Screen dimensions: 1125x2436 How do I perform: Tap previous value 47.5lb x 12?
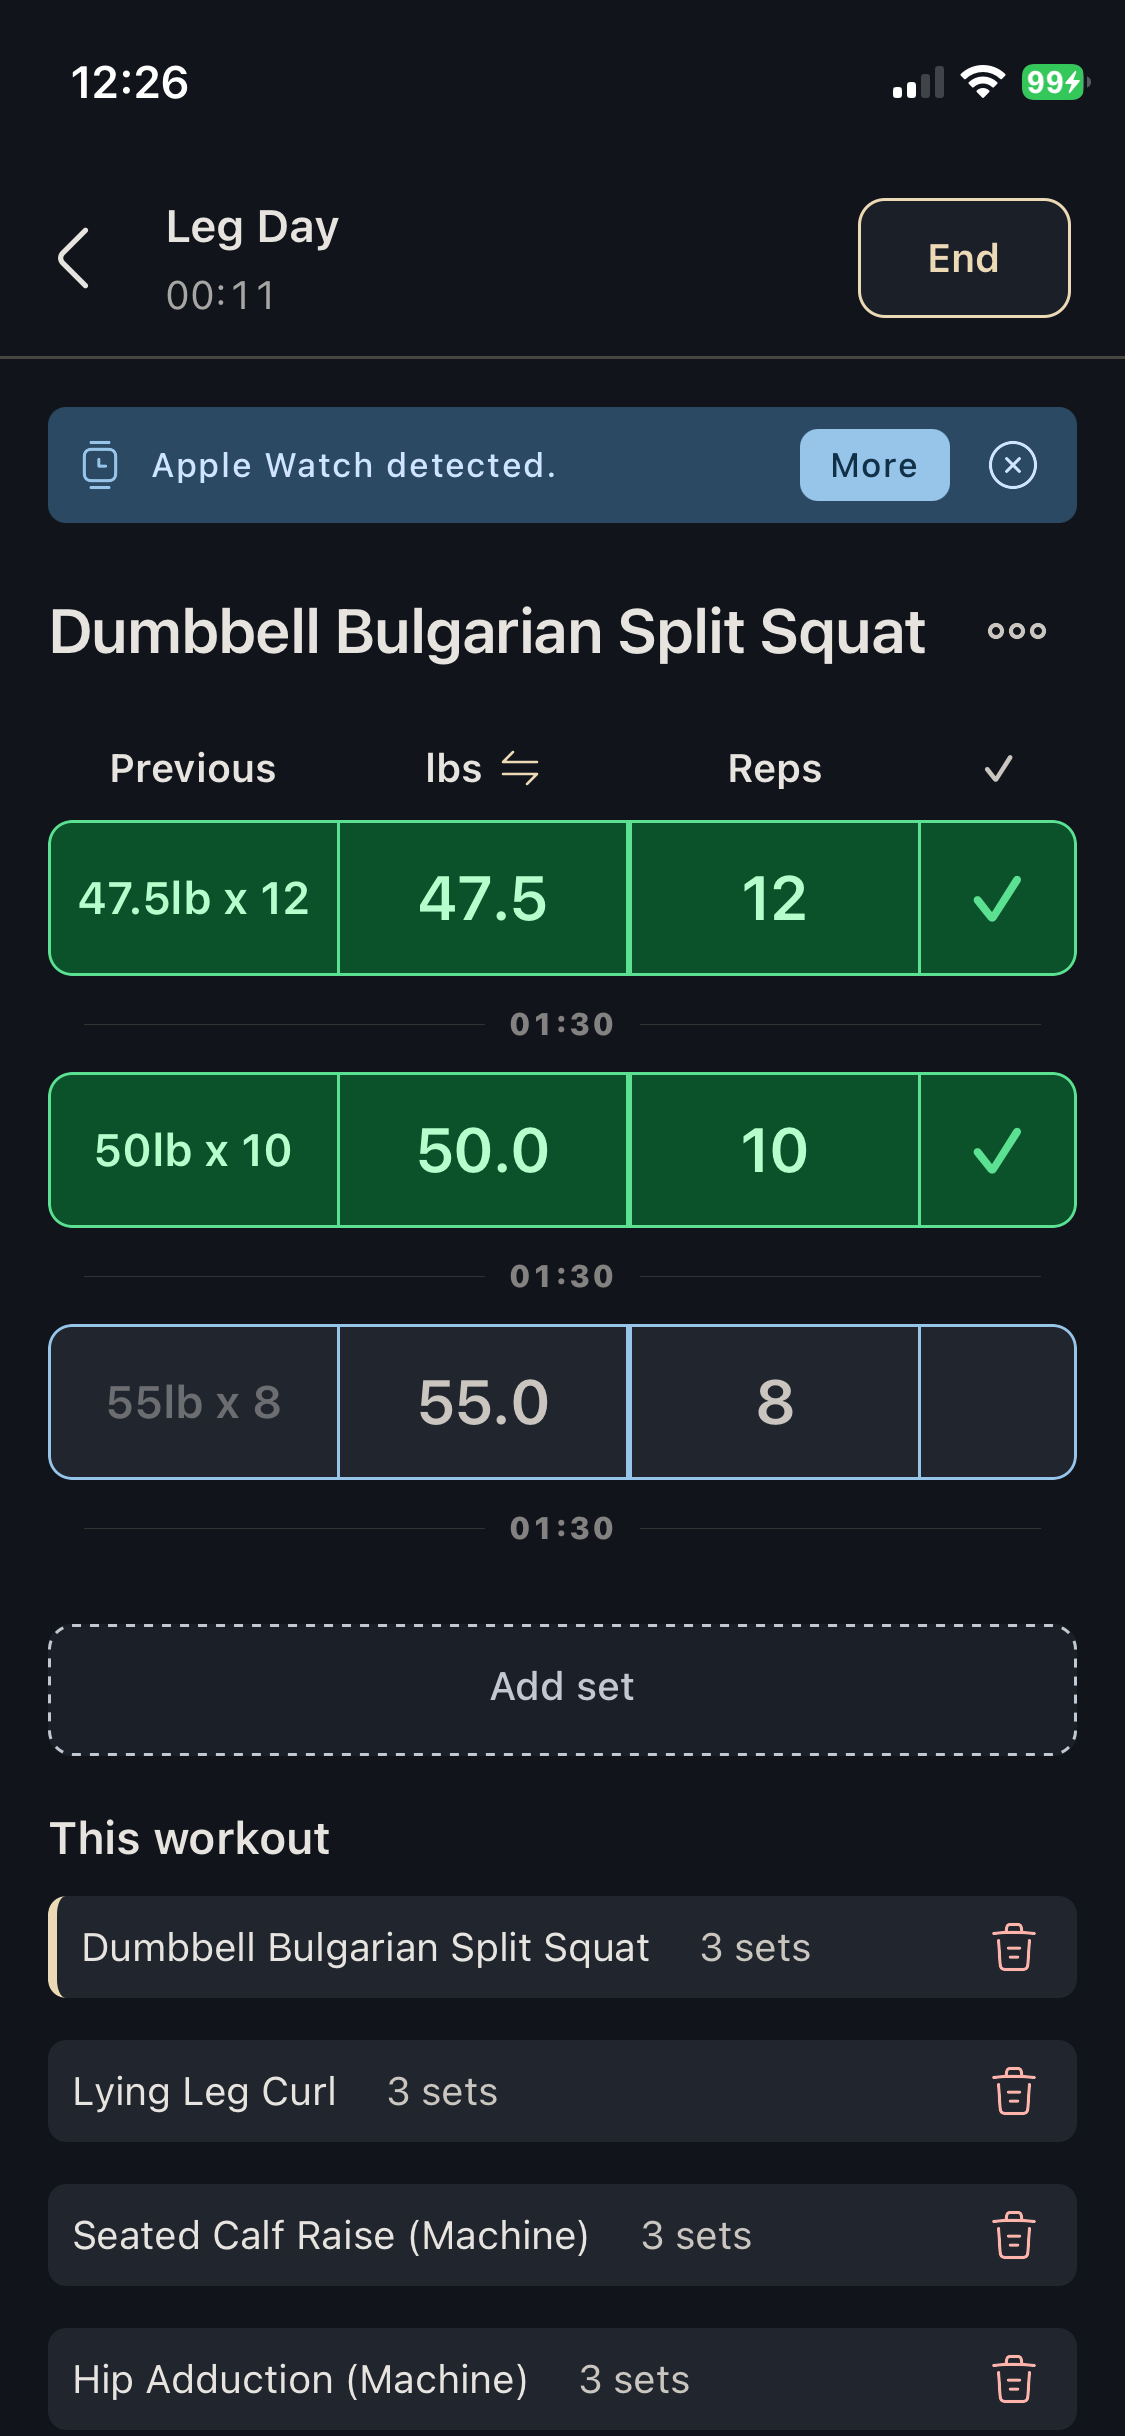point(194,898)
